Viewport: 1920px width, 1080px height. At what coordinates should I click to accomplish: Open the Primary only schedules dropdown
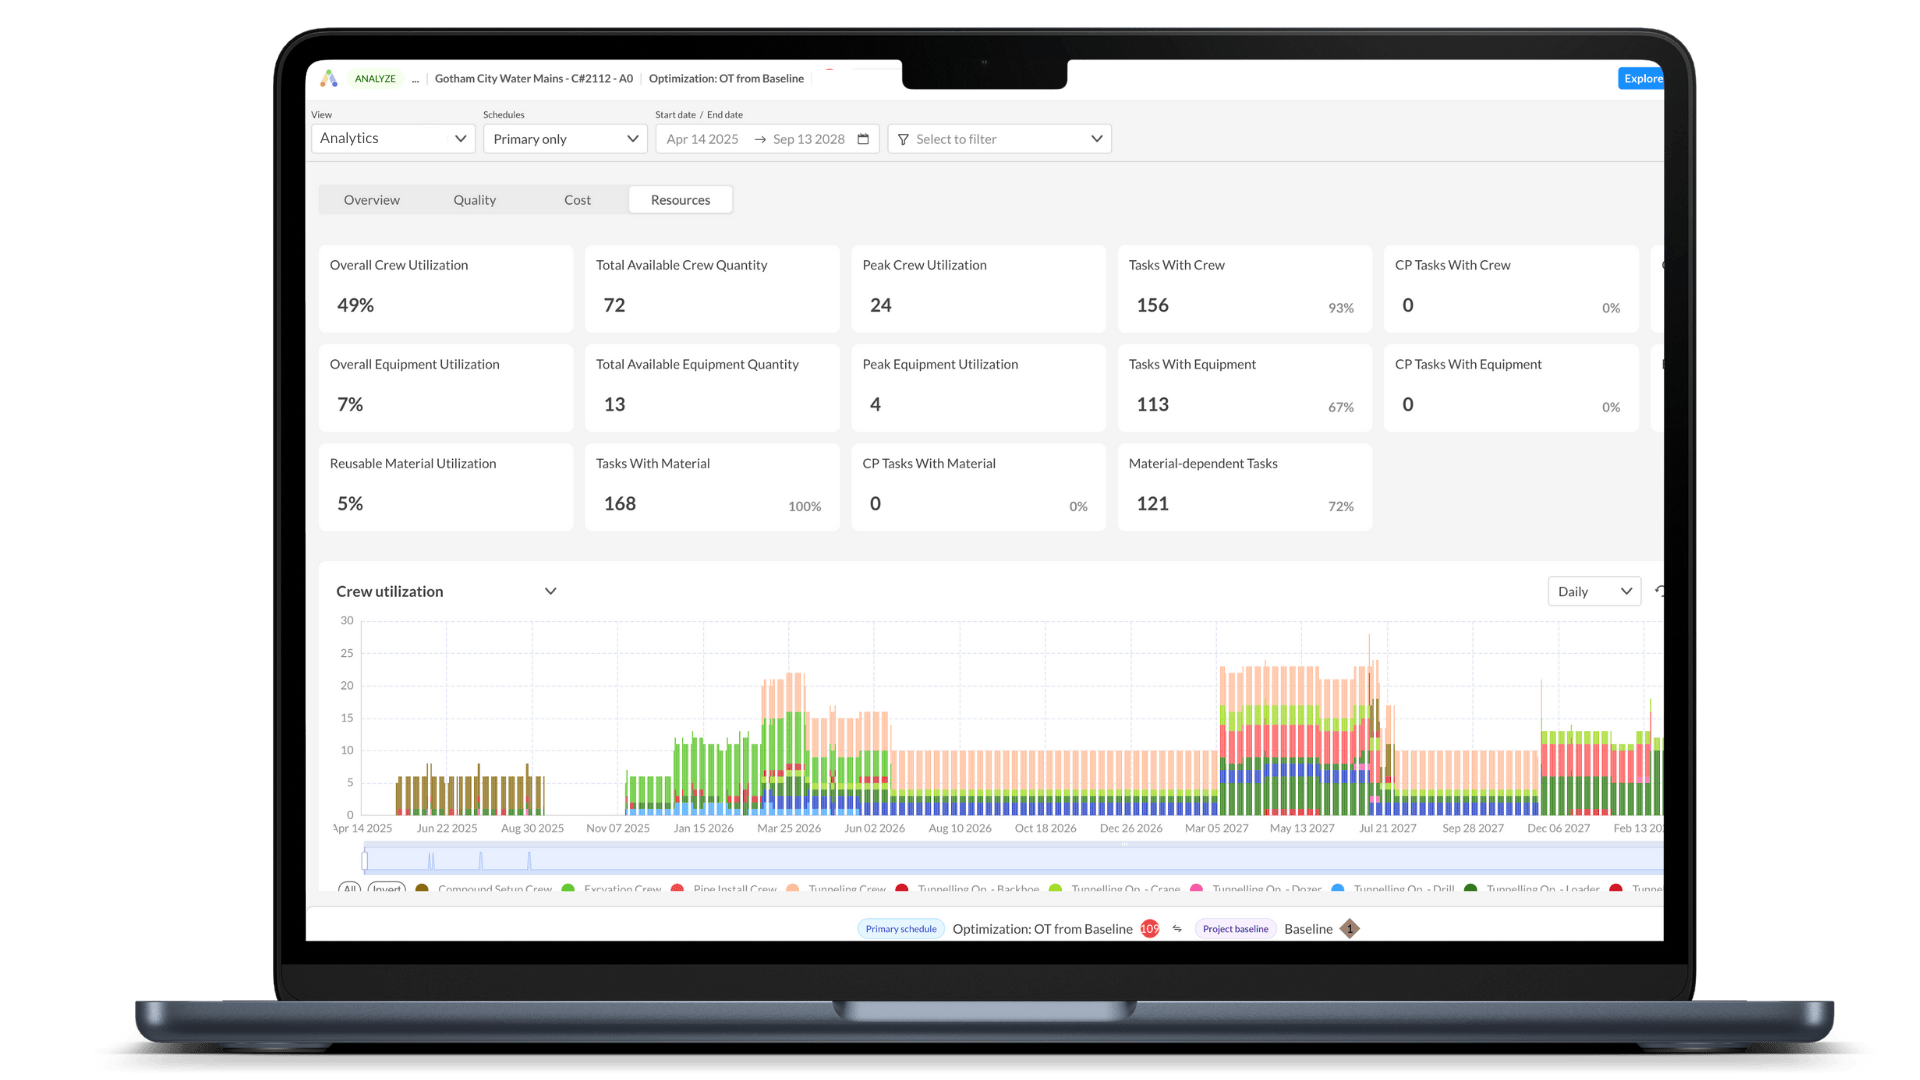pos(564,139)
